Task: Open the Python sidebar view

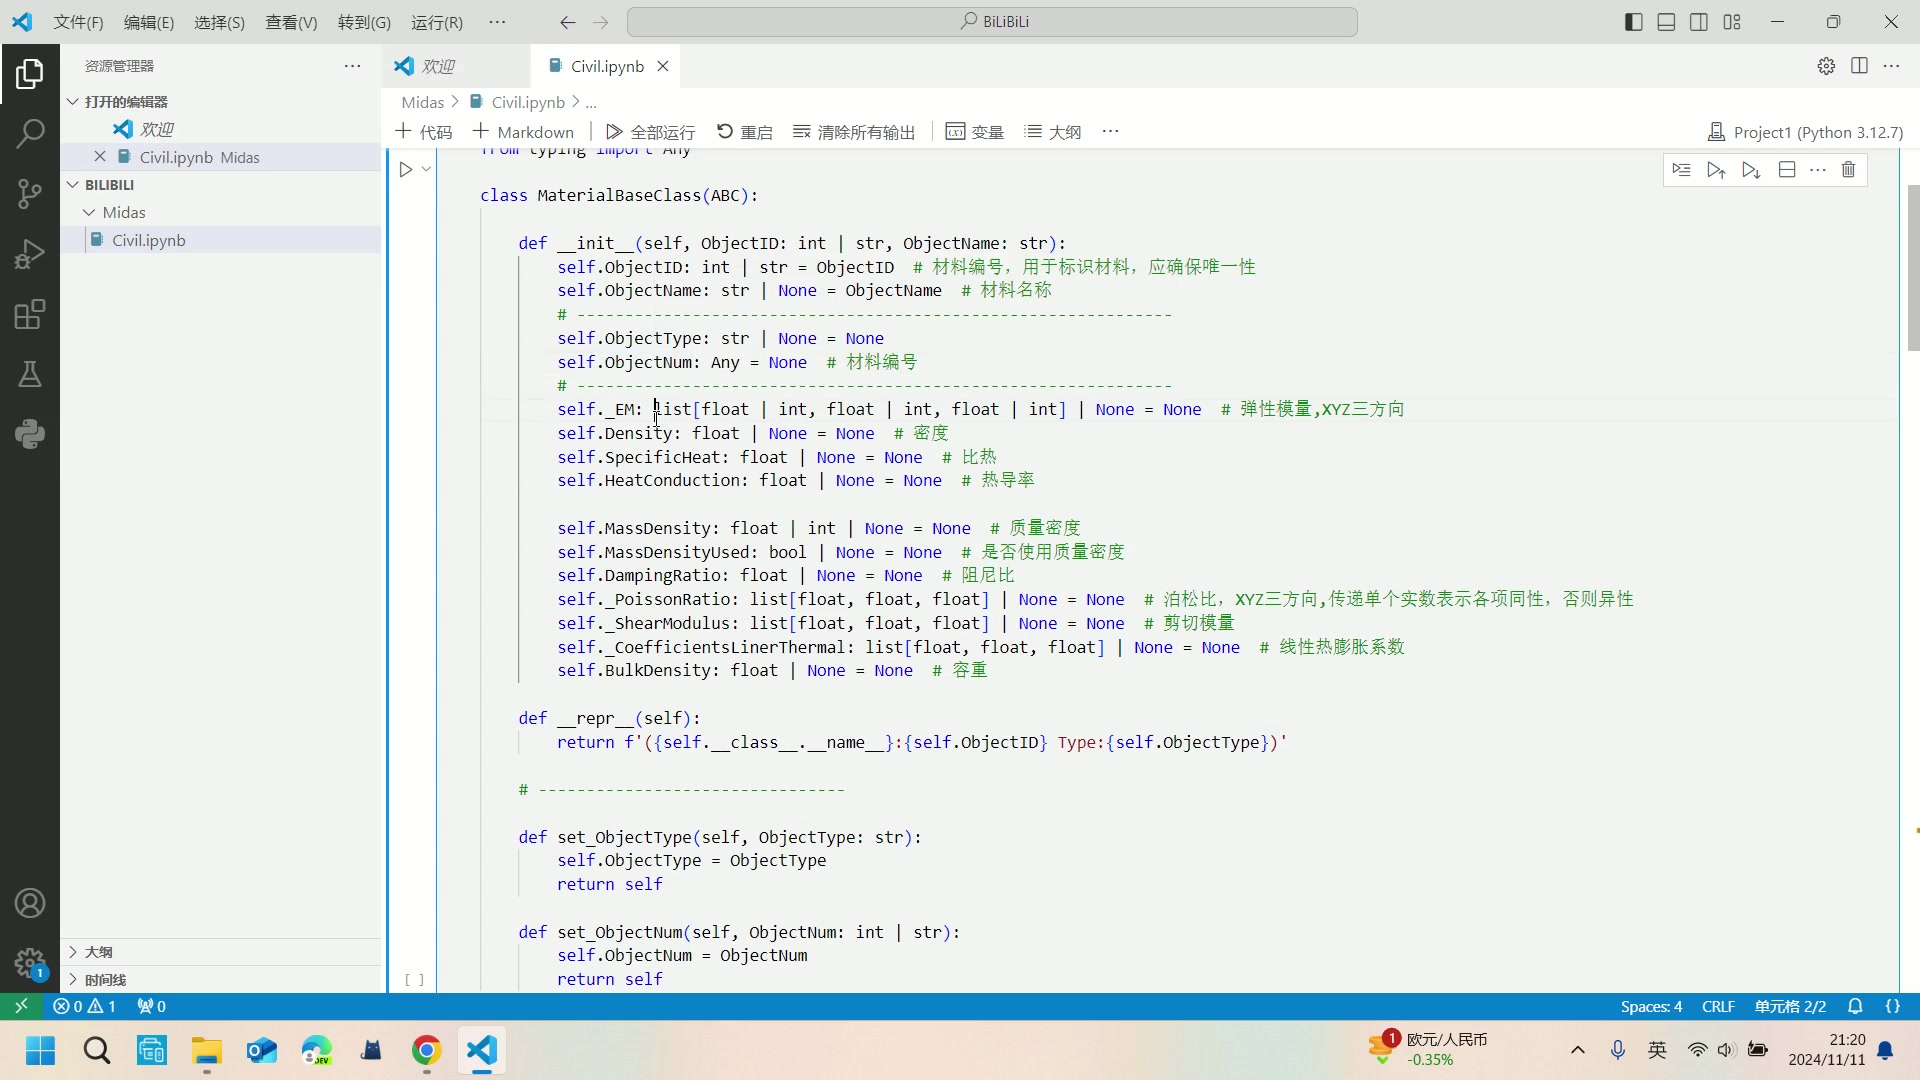Action: click(x=30, y=434)
